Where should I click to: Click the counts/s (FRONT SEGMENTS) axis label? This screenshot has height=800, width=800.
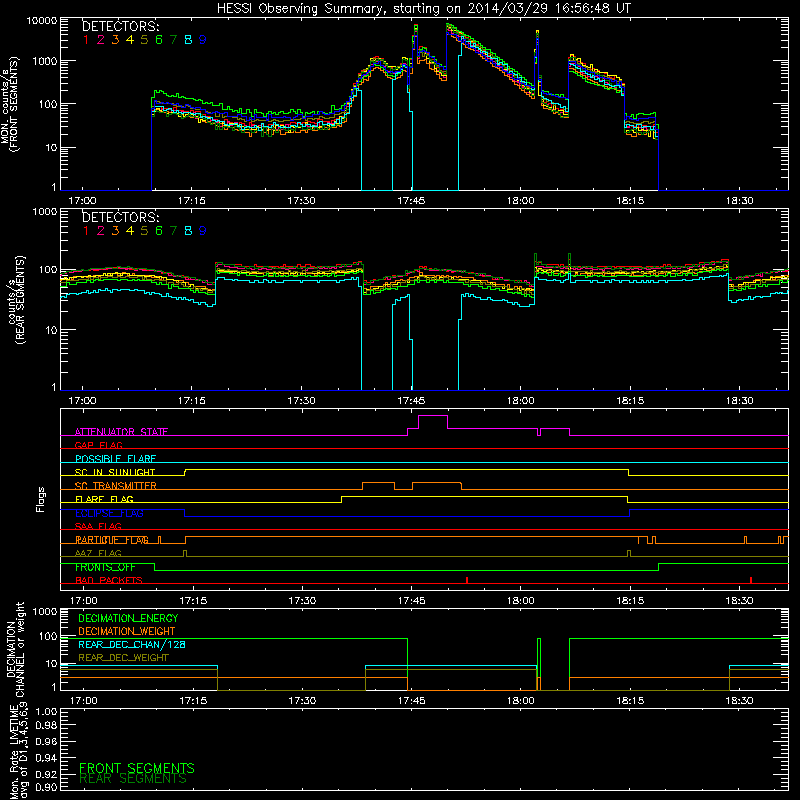coord(10,105)
